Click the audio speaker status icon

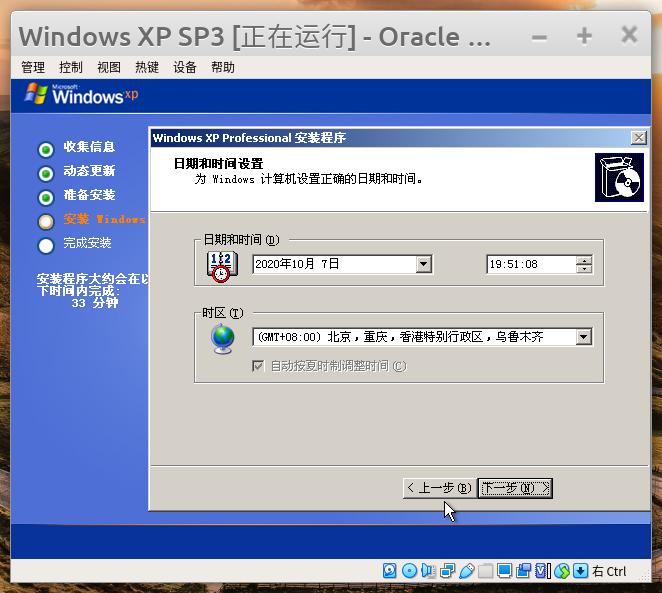tap(429, 571)
